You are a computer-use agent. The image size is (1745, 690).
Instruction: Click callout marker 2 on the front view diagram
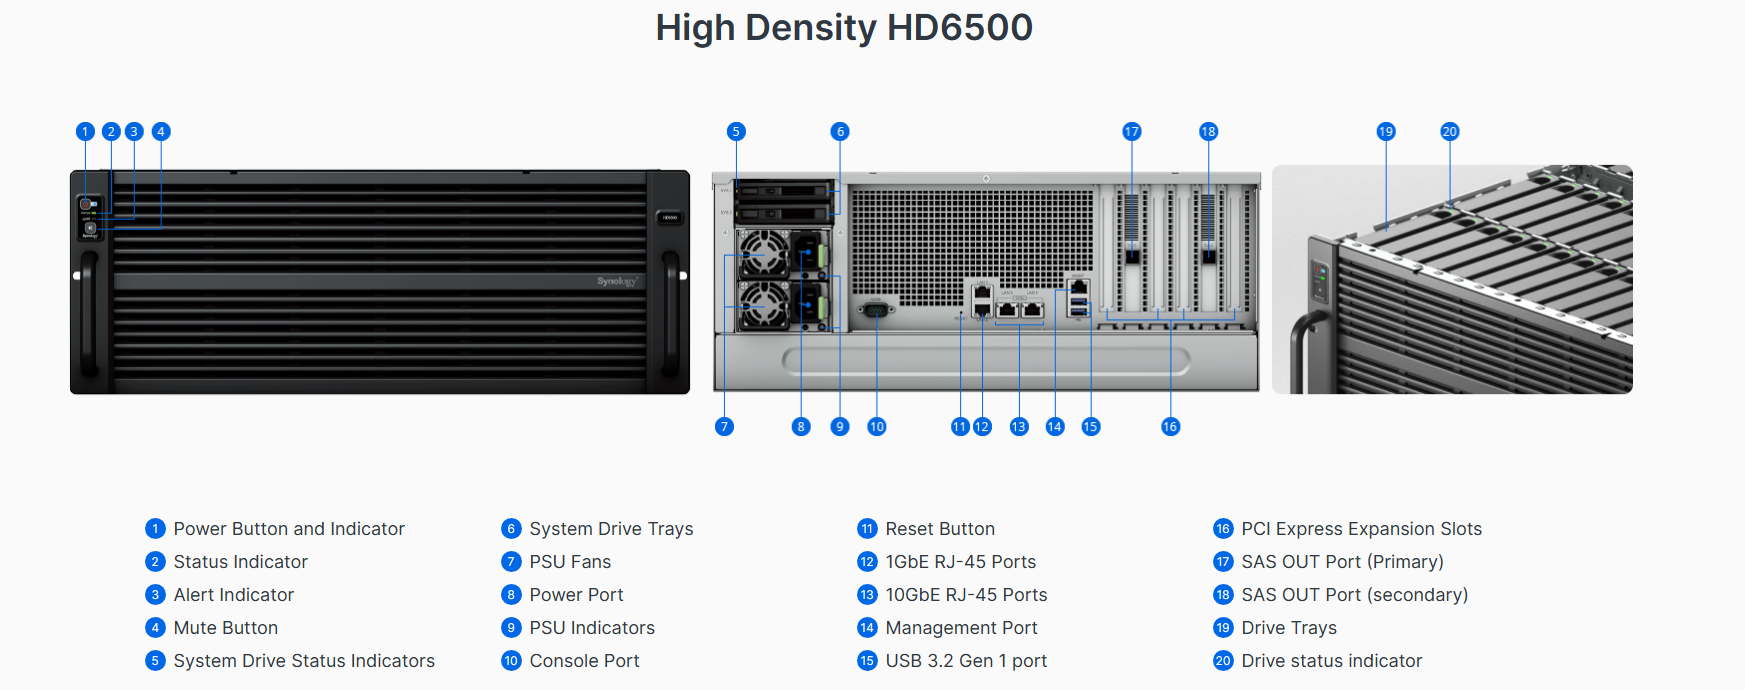(x=111, y=131)
